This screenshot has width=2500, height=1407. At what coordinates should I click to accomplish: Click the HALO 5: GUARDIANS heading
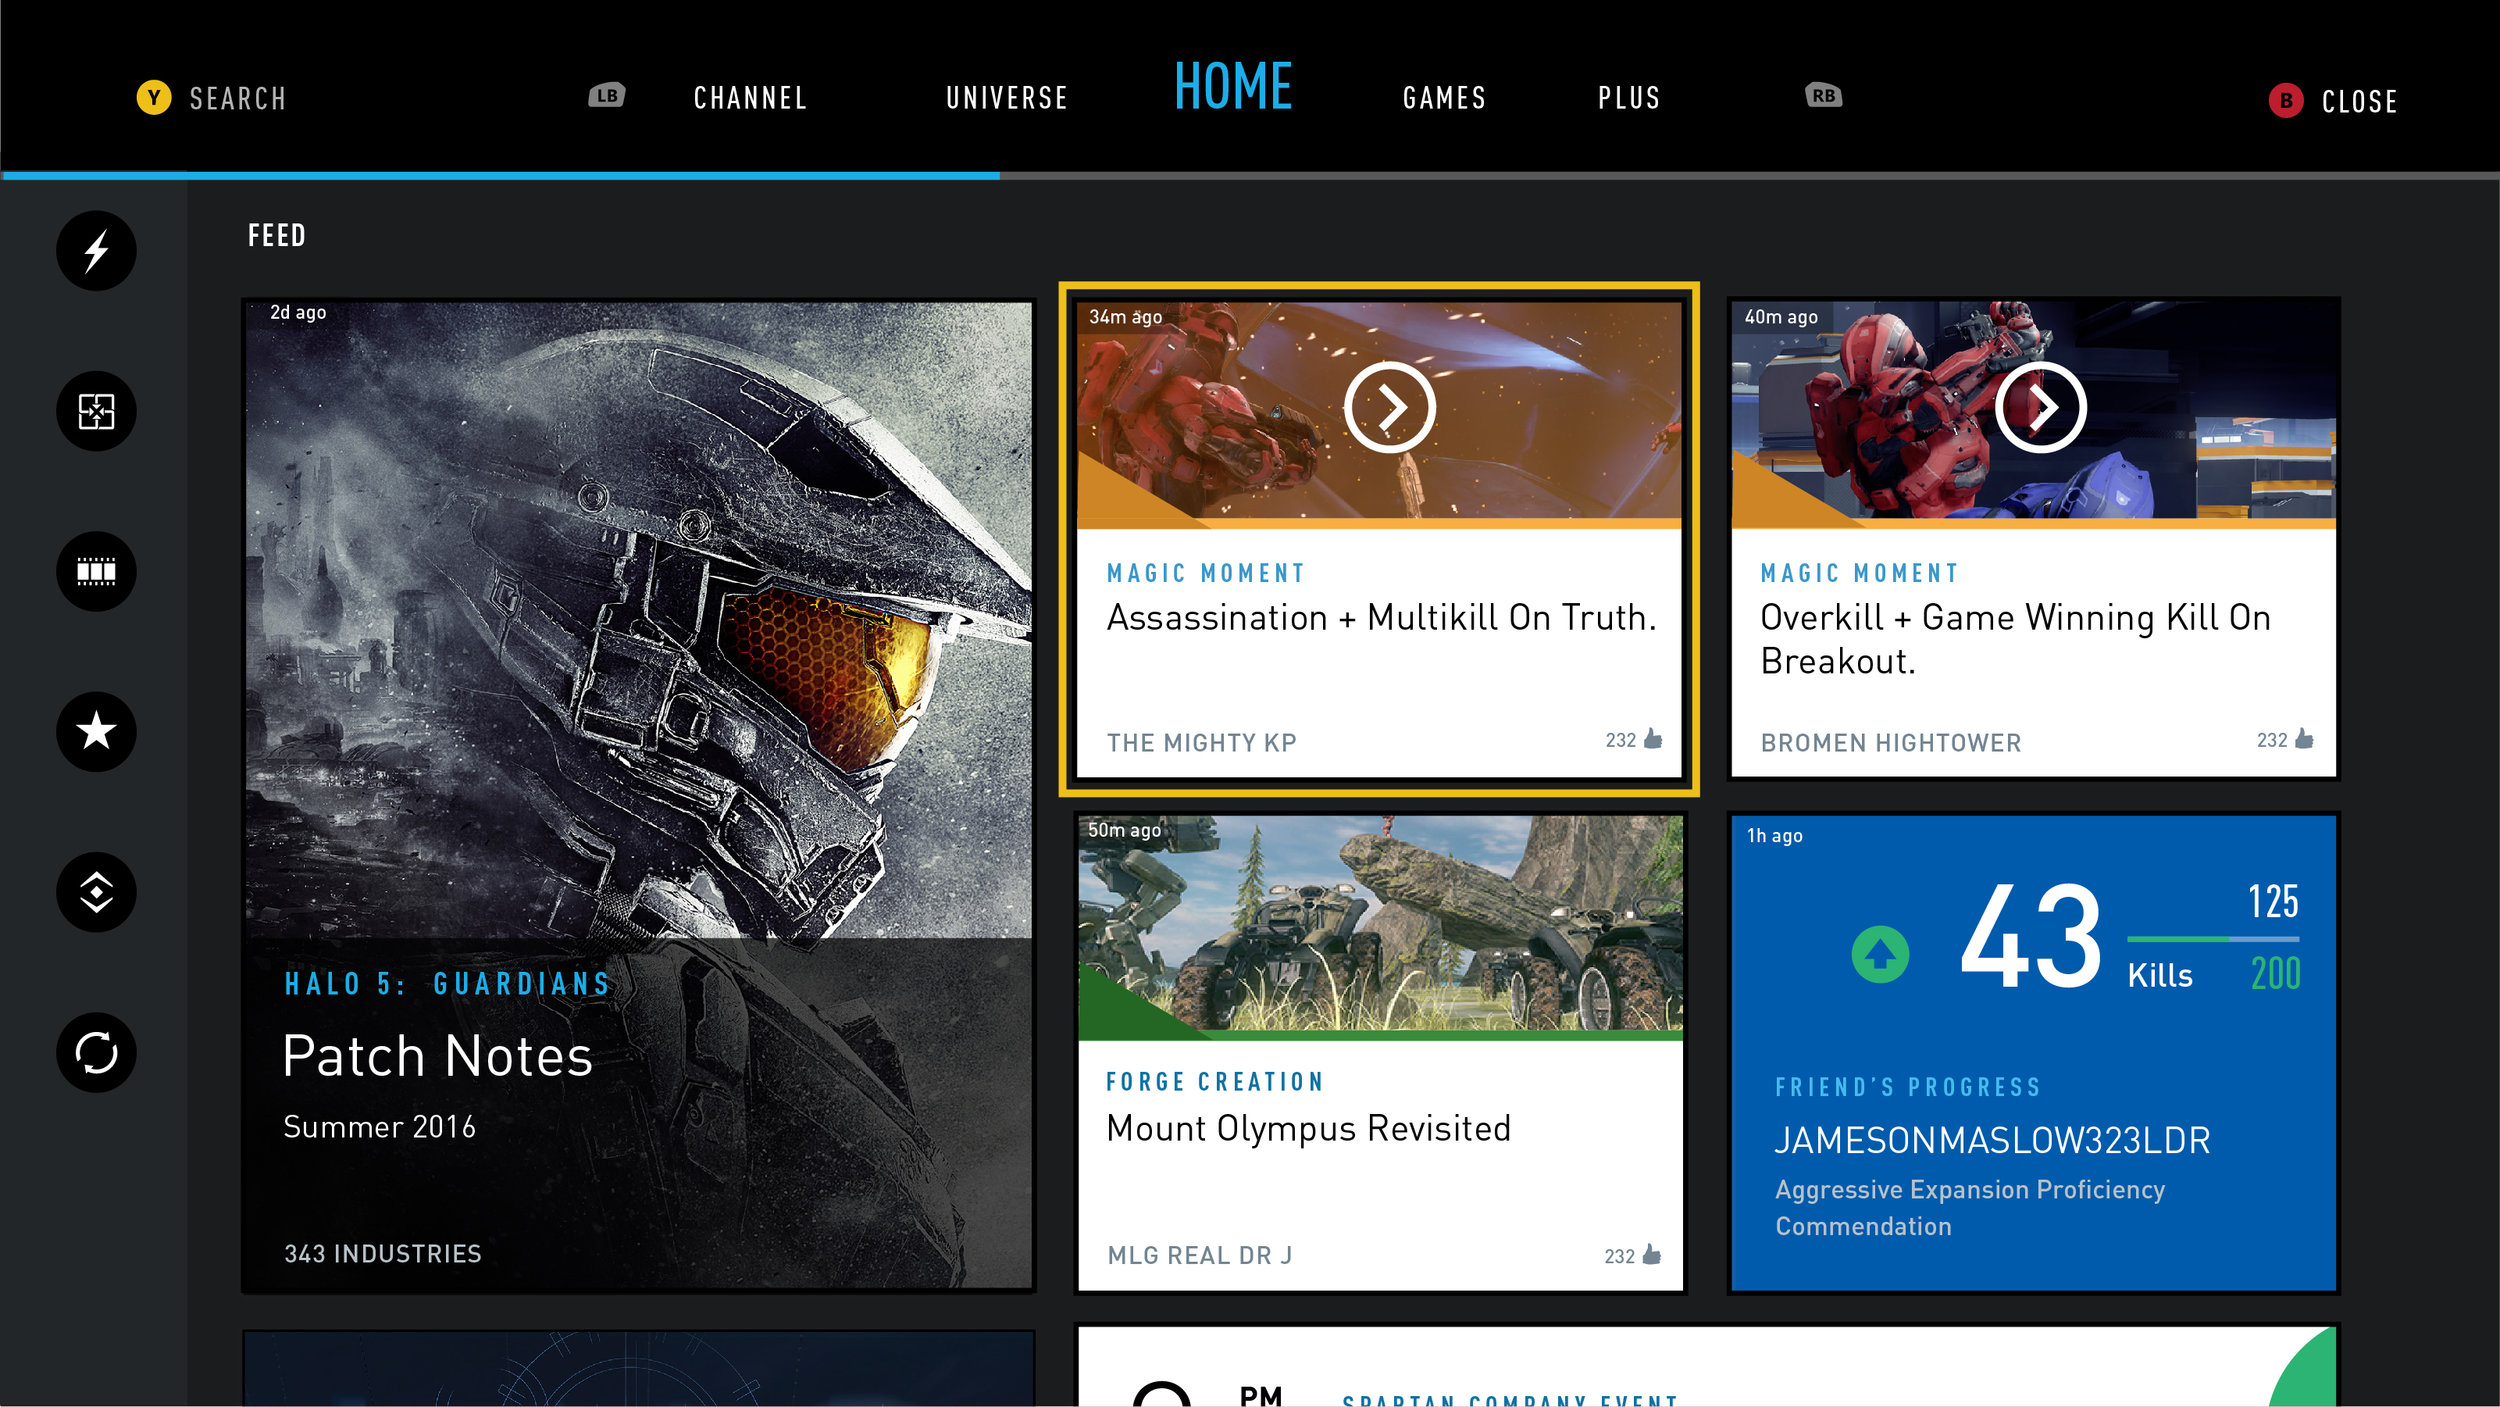pyautogui.click(x=447, y=985)
